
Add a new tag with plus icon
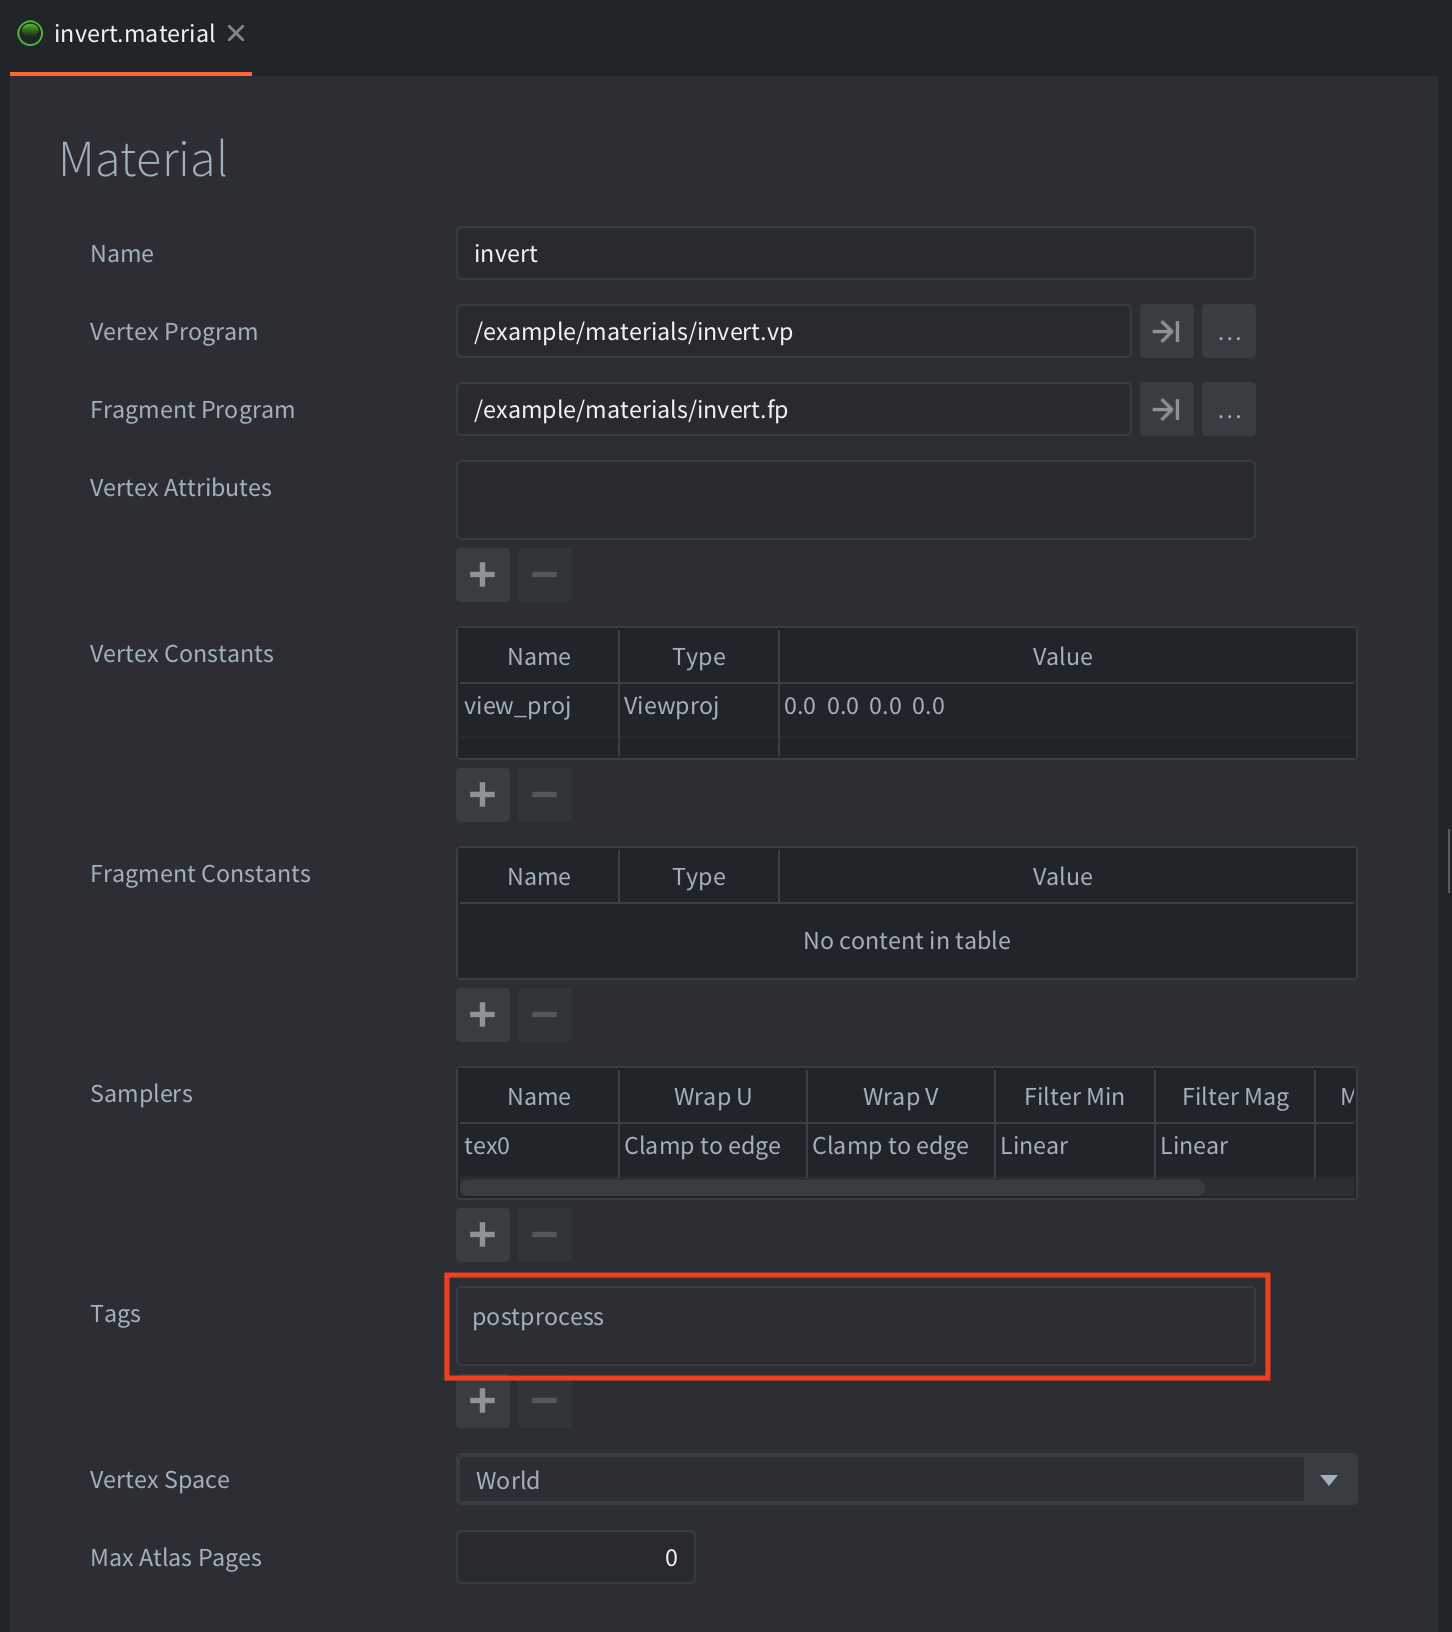483,1401
